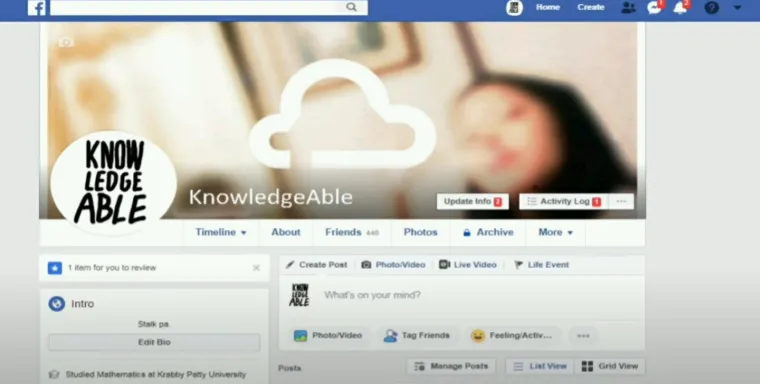
Task: Expand the account dropdown arrow
Action: click(x=737, y=8)
